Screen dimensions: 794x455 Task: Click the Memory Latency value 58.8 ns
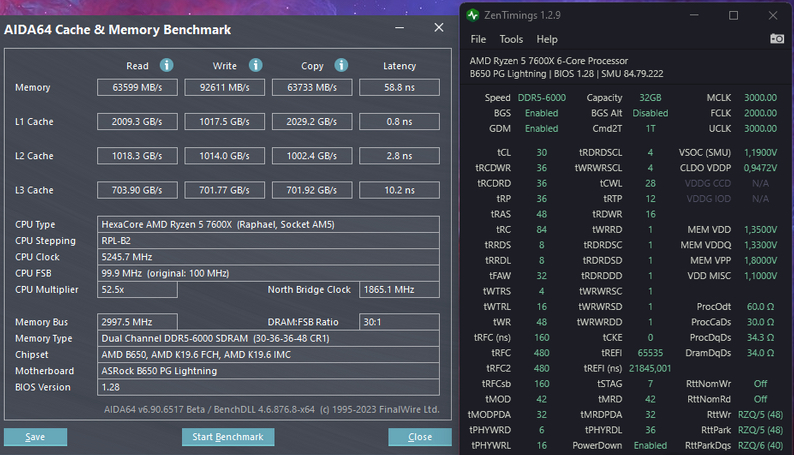click(399, 87)
